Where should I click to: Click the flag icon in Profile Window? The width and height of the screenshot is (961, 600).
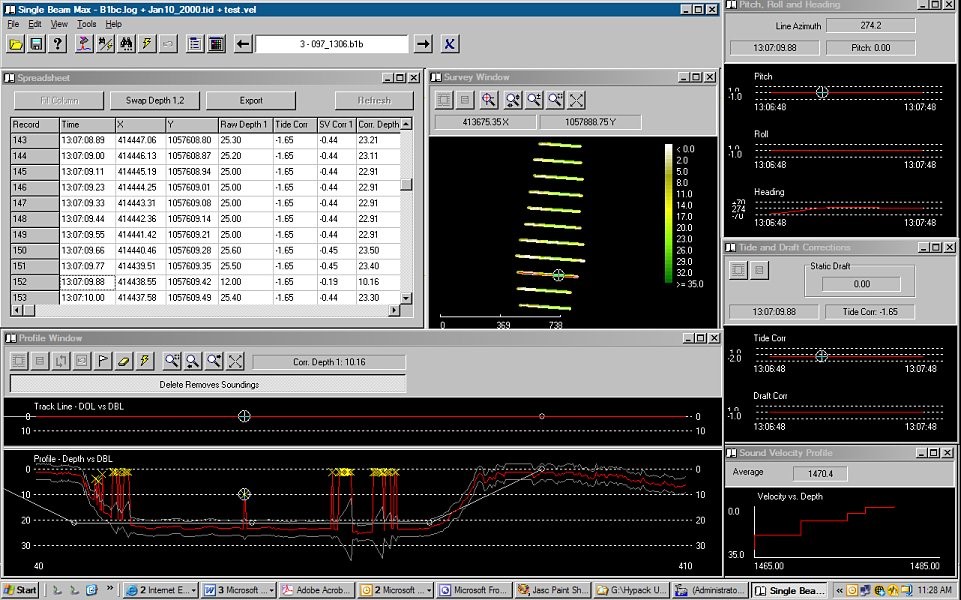[x=103, y=361]
